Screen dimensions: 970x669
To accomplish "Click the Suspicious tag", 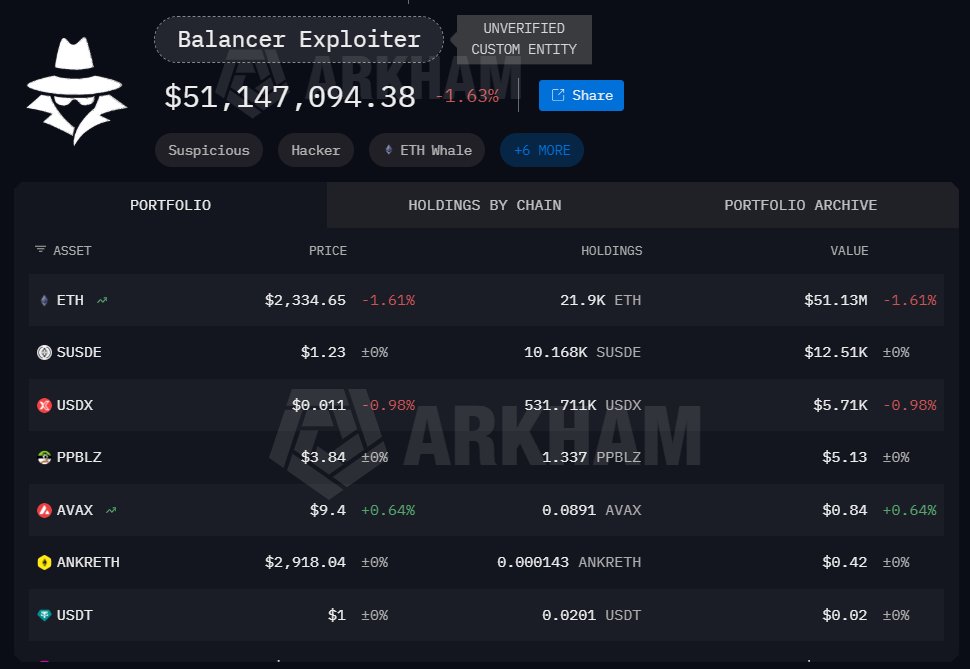I will click(209, 150).
